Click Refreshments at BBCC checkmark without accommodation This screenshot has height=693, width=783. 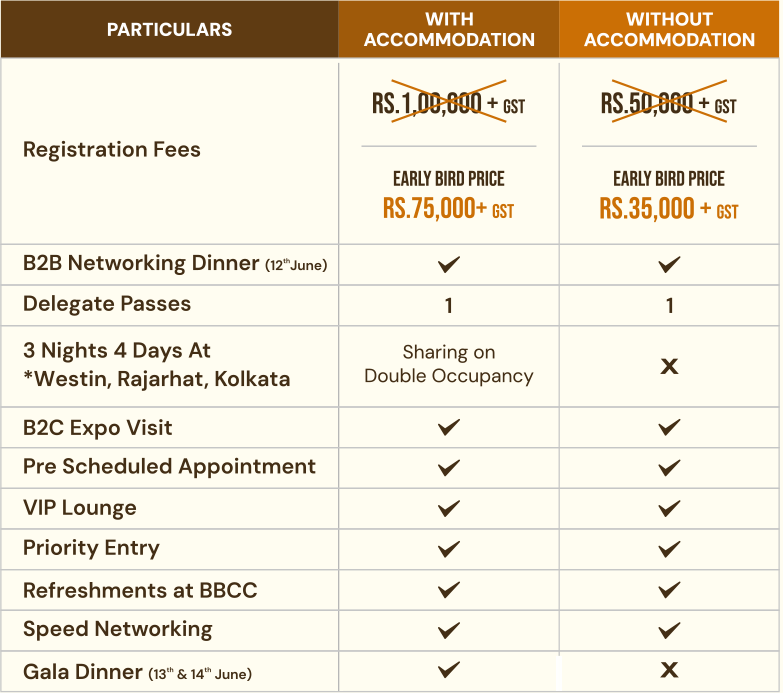(x=669, y=590)
